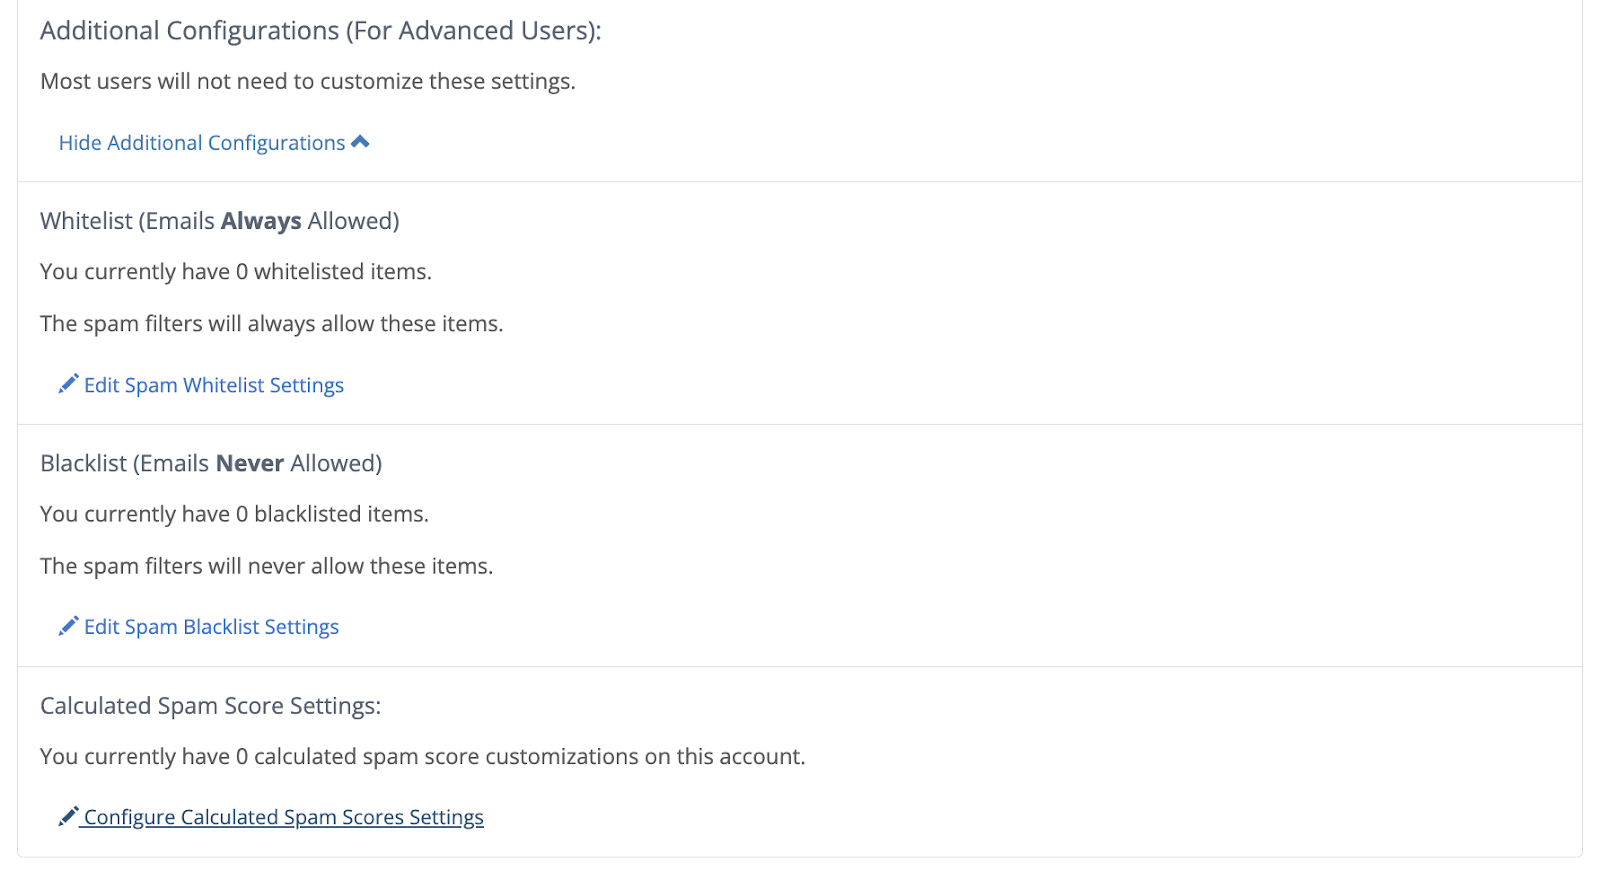
Task: Click the Blacklist (Emails Never Allowed) heading
Action: pos(210,463)
